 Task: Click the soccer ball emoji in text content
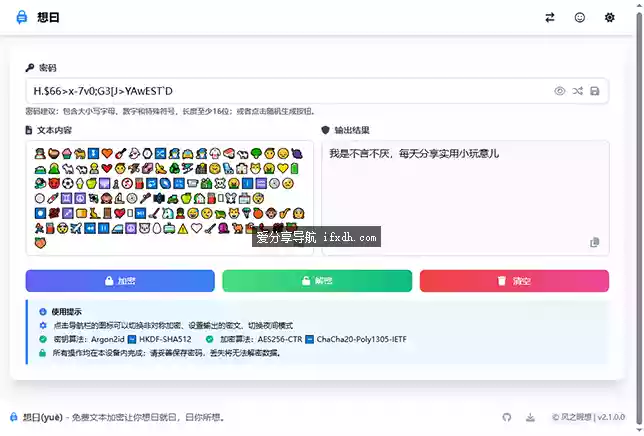pos(67,184)
